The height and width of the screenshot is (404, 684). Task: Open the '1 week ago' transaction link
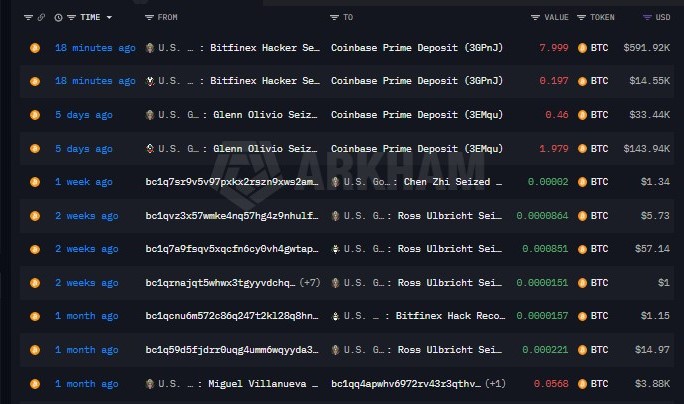[x=84, y=182]
